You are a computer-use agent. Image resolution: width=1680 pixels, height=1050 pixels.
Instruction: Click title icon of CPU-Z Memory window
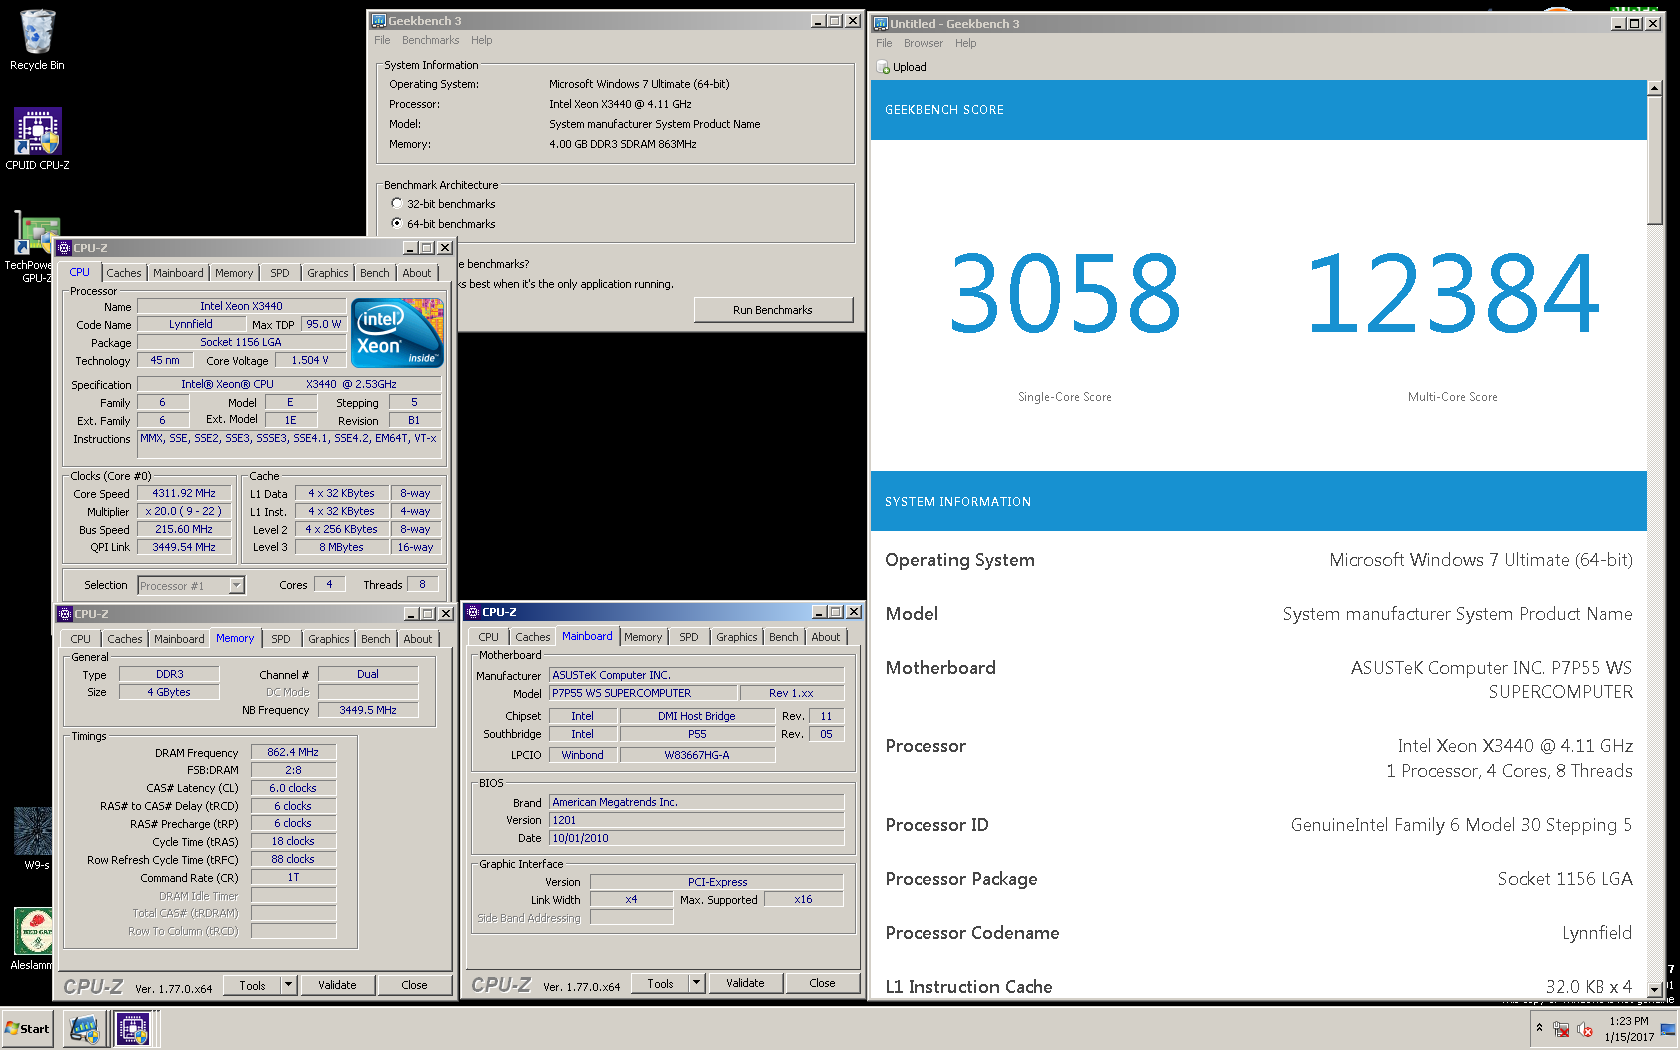pos(65,614)
